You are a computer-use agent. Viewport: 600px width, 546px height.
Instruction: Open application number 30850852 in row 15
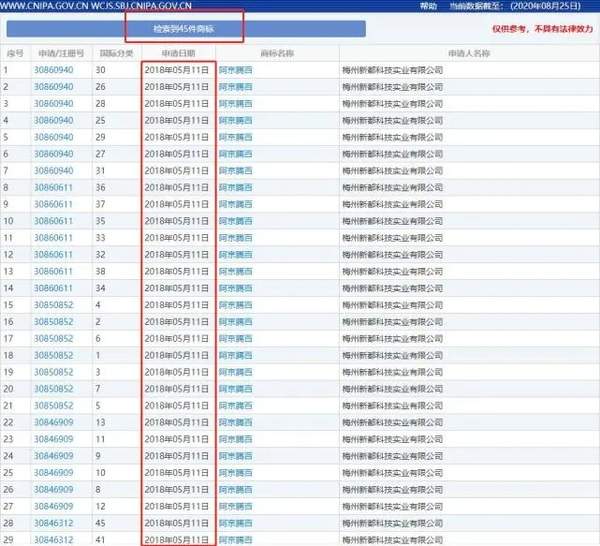tap(54, 305)
